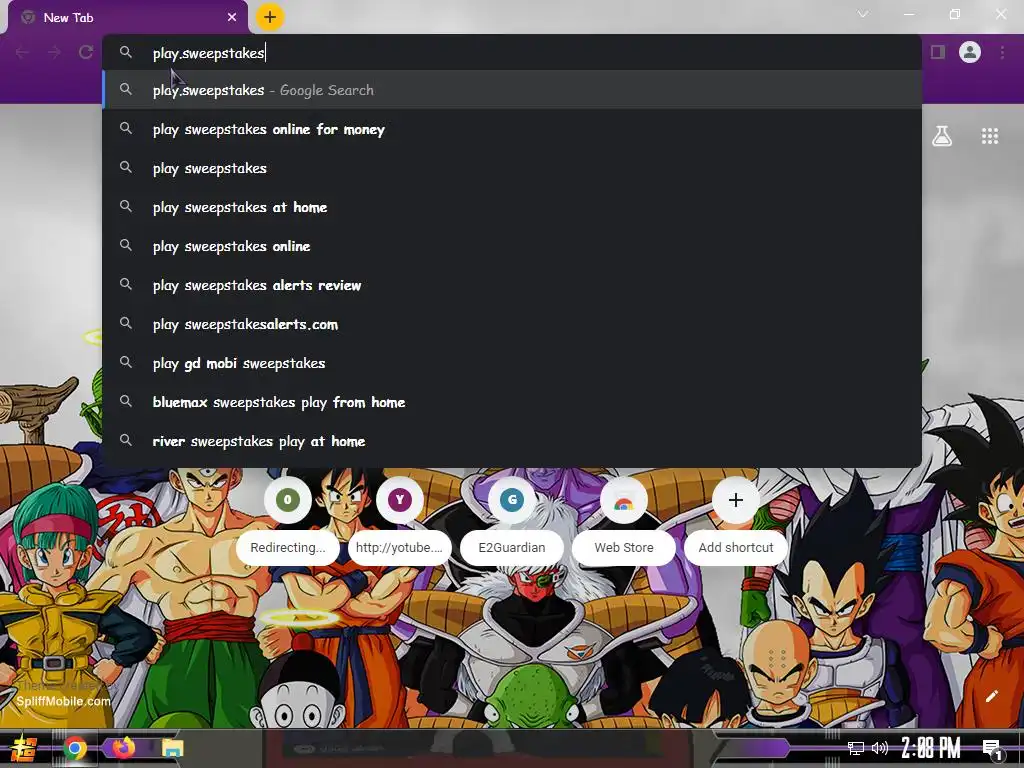Reload the page with the refresh icon

click(x=86, y=52)
